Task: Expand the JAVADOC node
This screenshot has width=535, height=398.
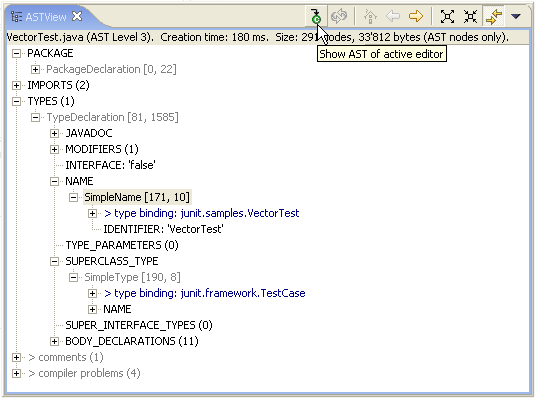Action: click(x=54, y=133)
